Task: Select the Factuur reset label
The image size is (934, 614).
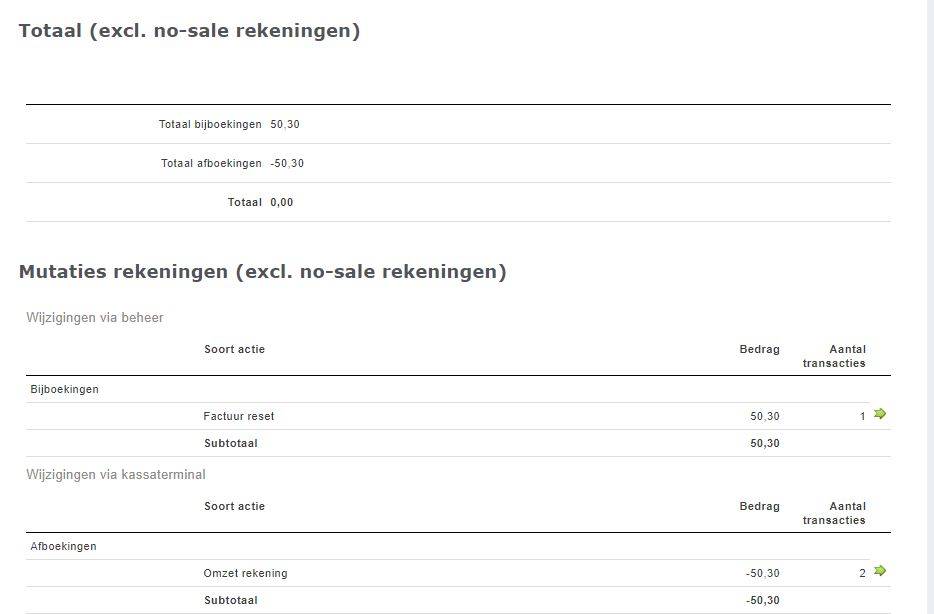Action: 239,416
